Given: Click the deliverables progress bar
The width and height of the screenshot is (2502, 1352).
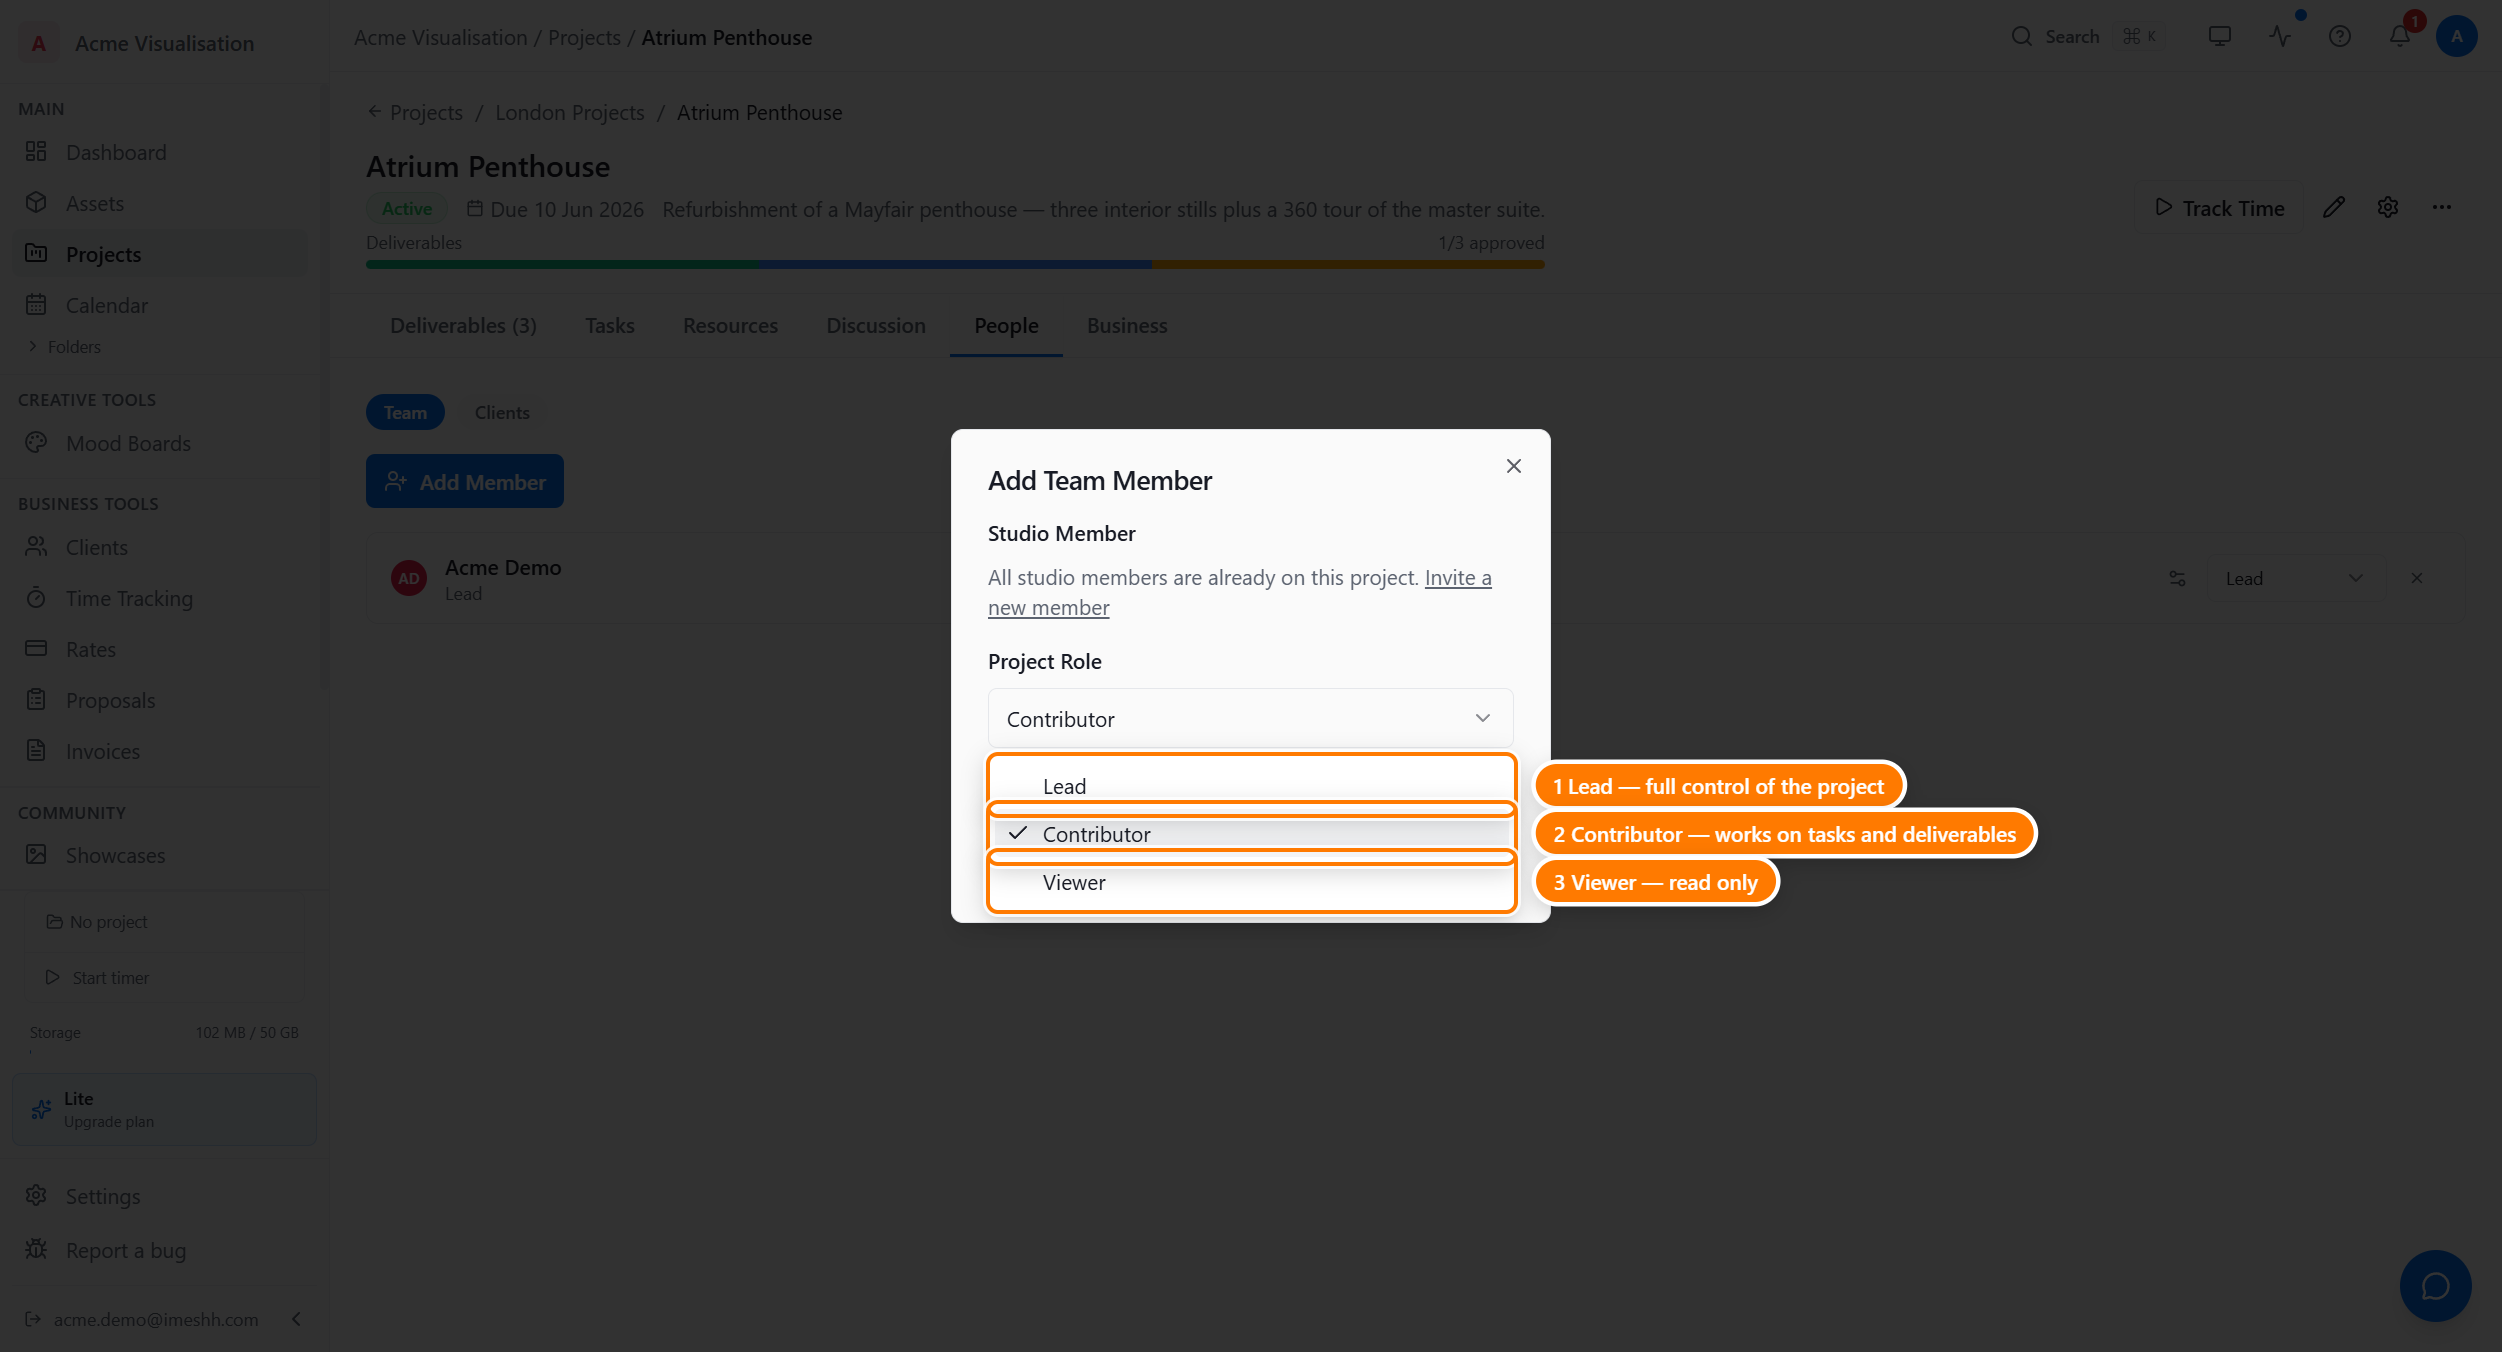Looking at the screenshot, I should pyautogui.click(x=955, y=264).
